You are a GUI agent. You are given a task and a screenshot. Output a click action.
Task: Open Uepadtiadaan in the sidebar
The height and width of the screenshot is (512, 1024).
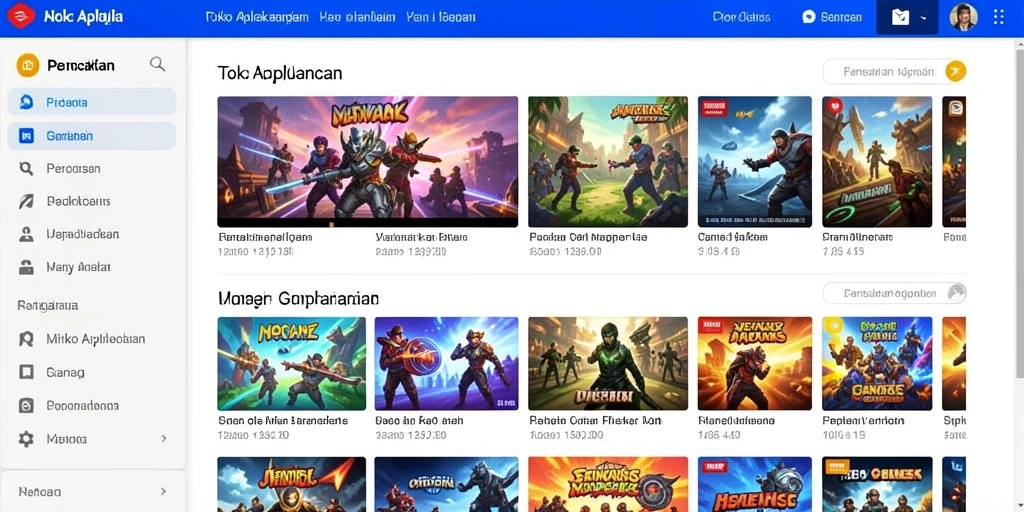point(92,234)
